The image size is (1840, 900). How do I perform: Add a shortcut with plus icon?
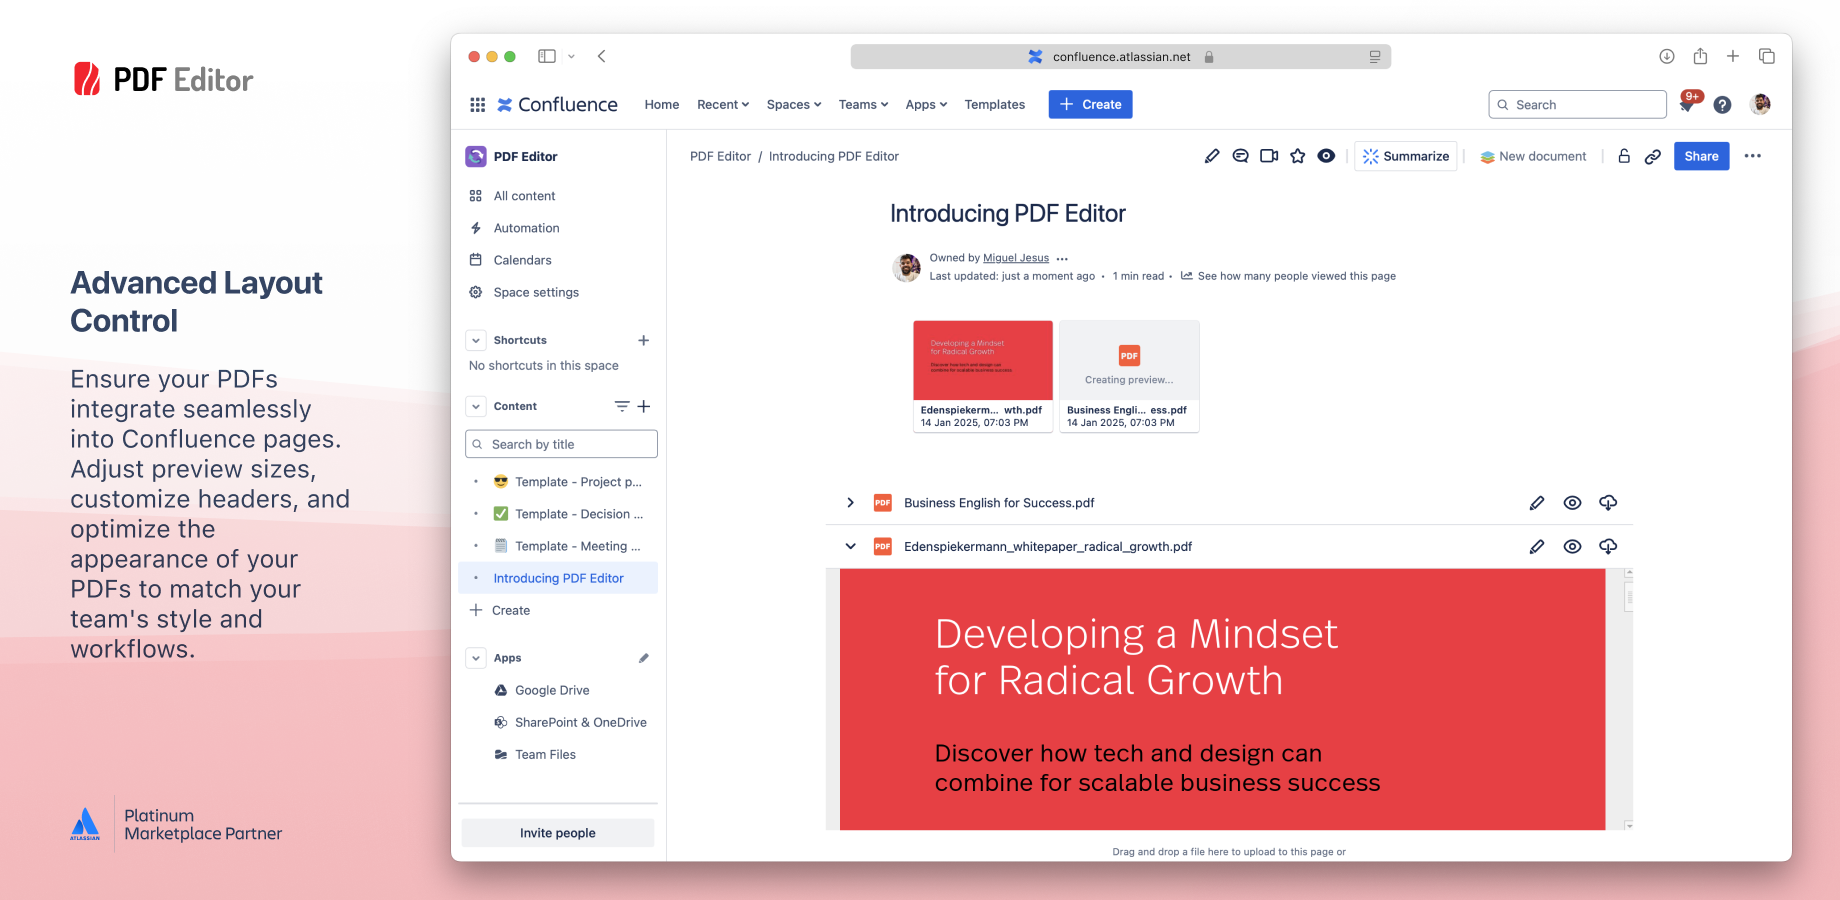pyautogui.click(x=644, y=340)
